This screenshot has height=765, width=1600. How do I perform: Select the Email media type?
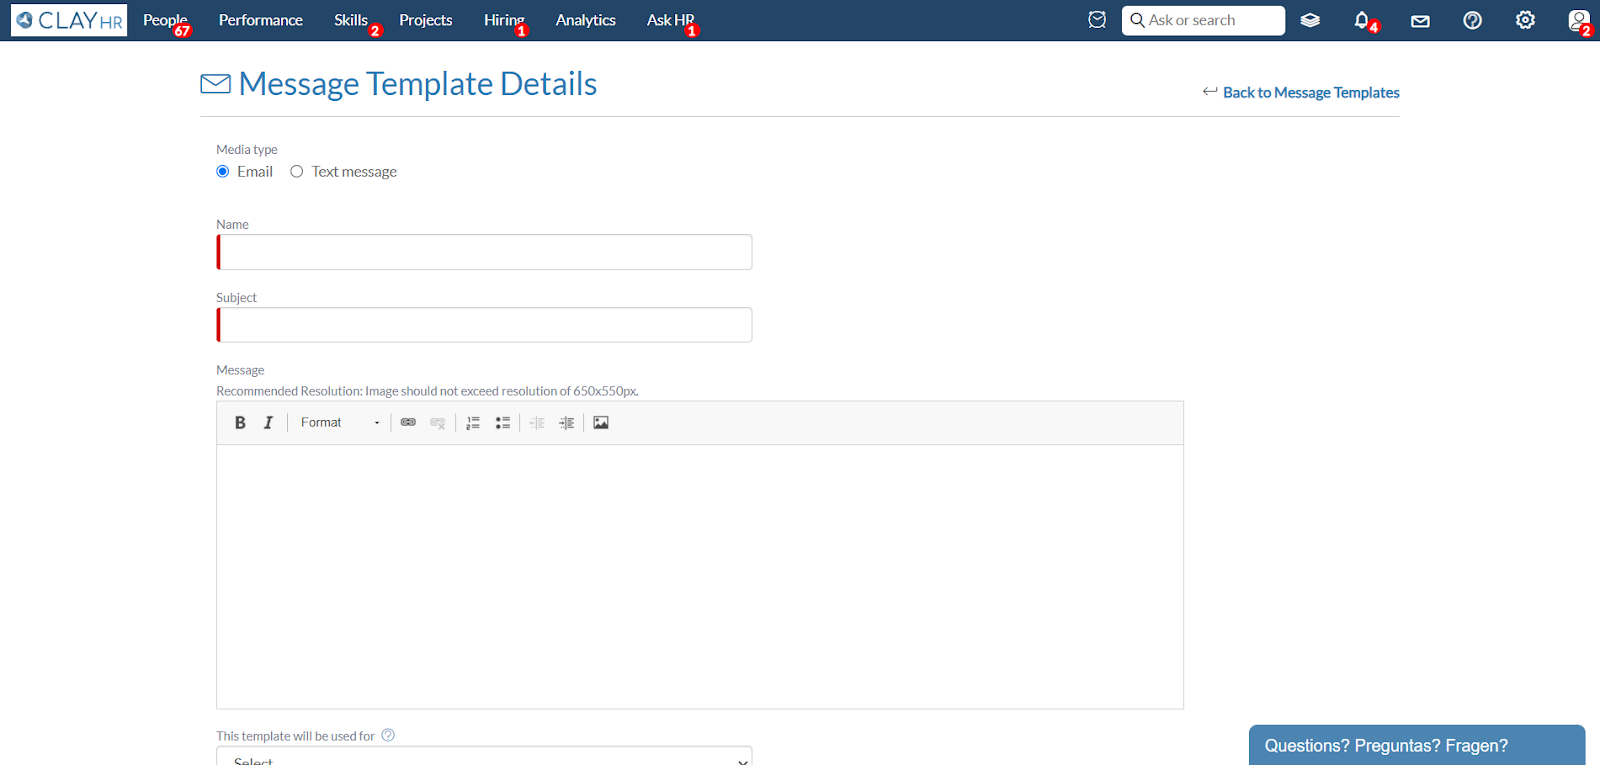click(x=223, y=172)
